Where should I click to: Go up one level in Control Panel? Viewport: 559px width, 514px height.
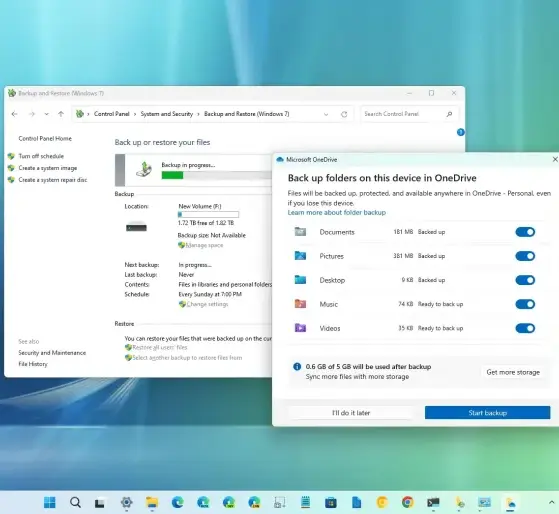61,114
